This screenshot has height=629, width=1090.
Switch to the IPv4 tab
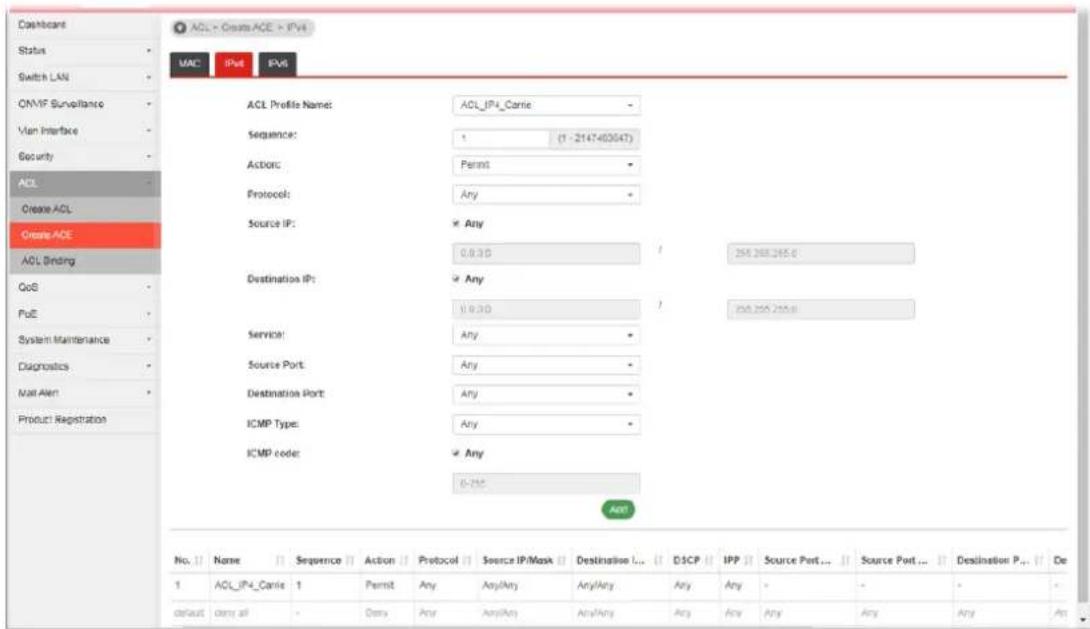click(234, 64)
